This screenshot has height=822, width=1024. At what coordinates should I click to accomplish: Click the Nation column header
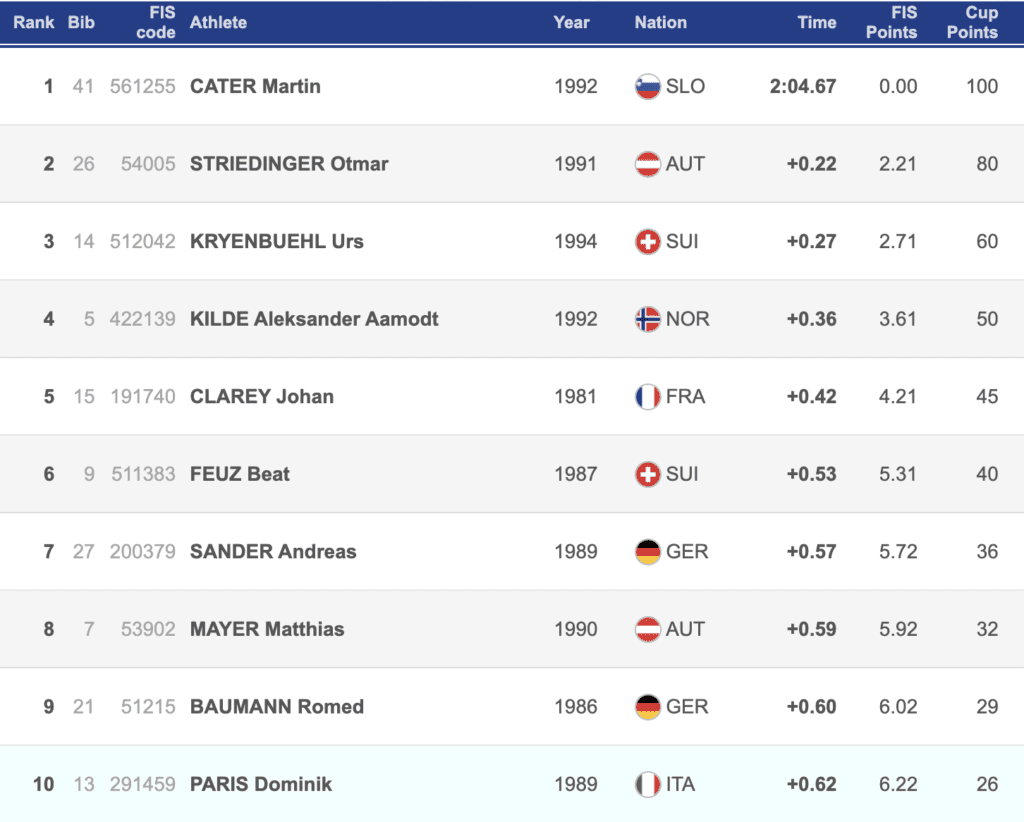tap(660, 22)
